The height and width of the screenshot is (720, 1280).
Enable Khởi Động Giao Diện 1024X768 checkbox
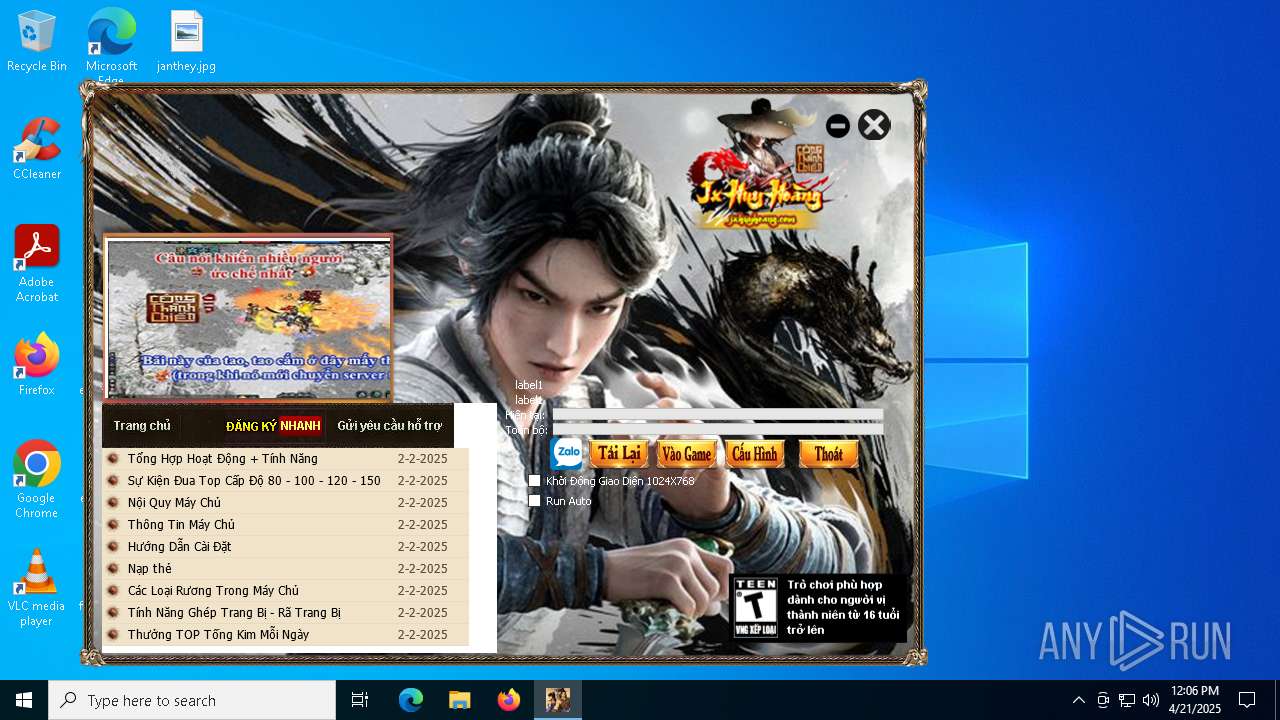tap(535, 481)
